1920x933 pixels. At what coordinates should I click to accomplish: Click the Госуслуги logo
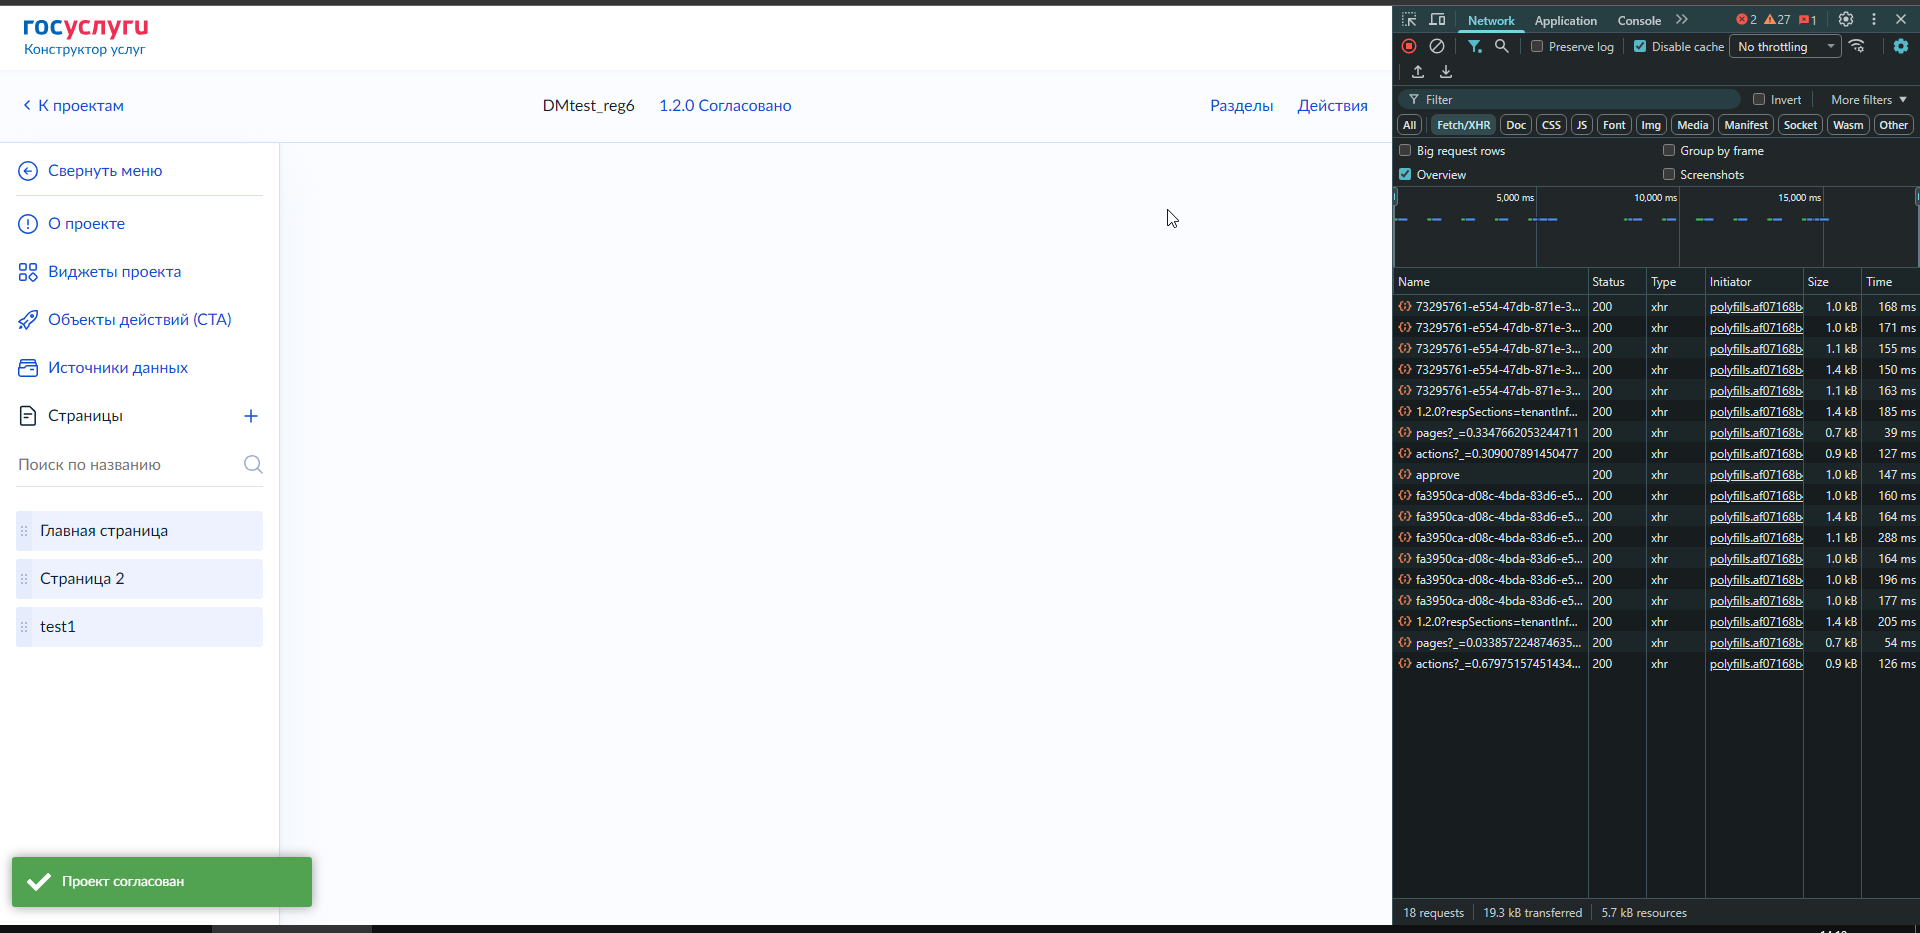(86, 27)
